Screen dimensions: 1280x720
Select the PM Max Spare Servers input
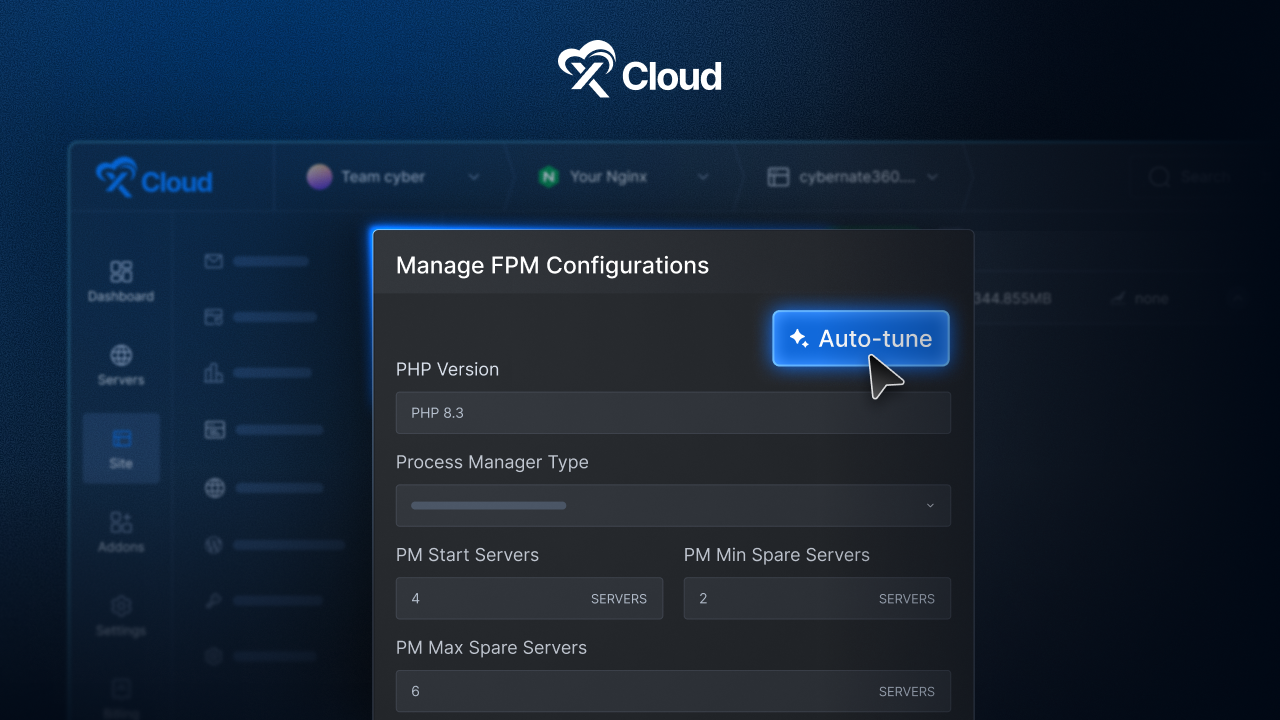click(x=673, y=691)
